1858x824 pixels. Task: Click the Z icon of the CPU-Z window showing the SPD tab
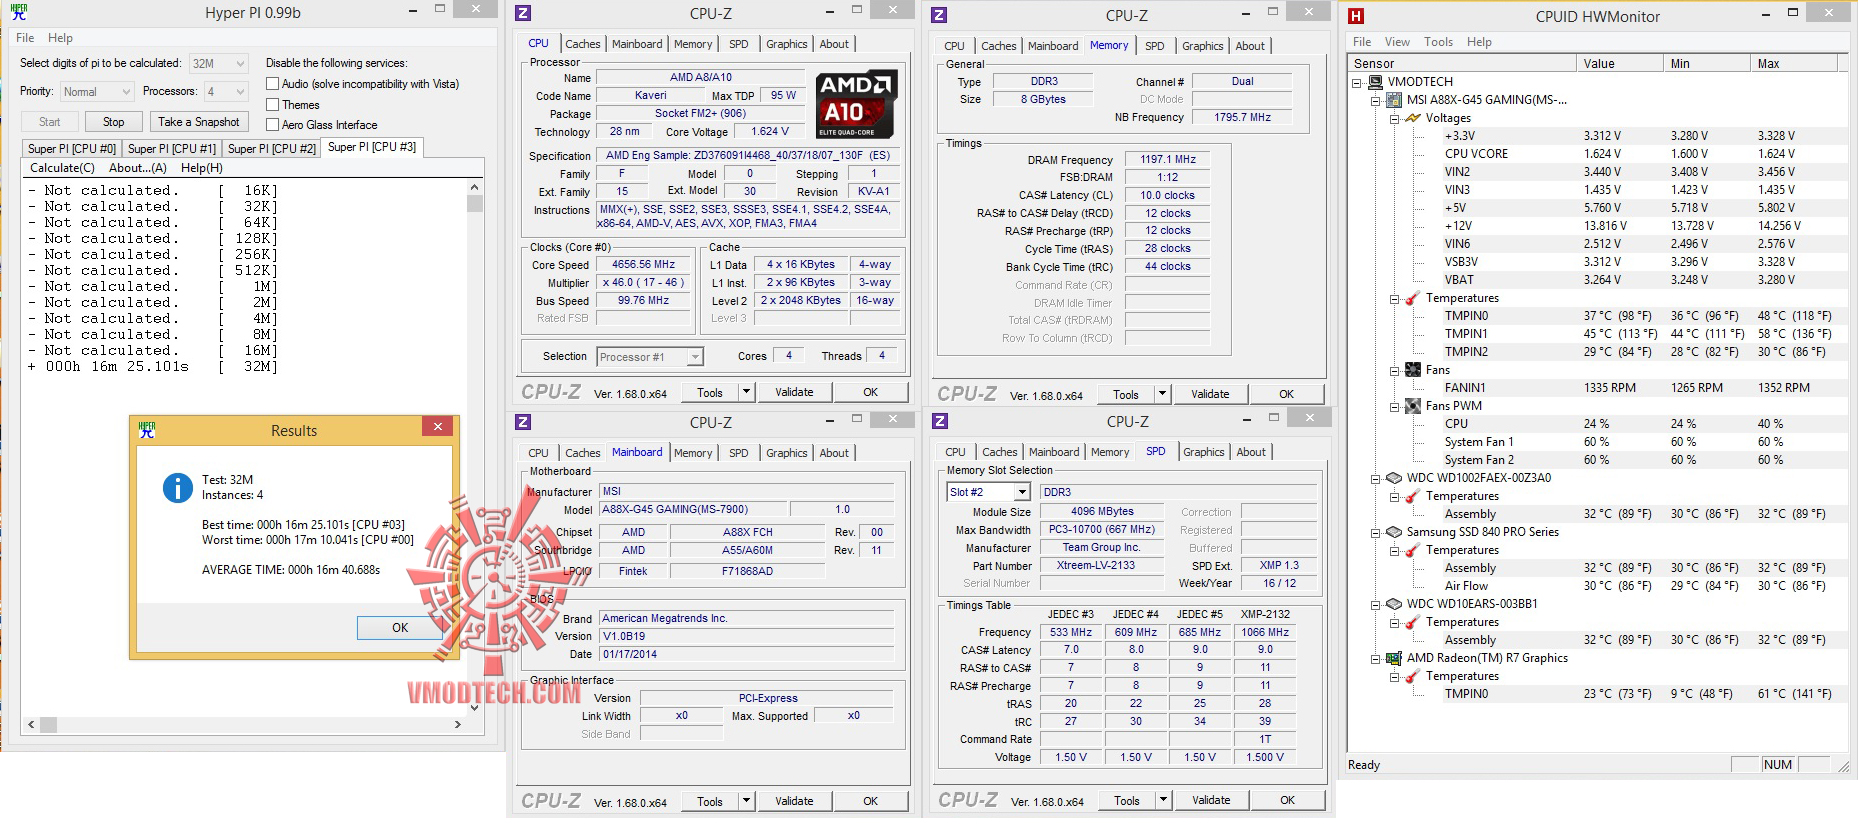pyautogui.click(x=939, y=421)
